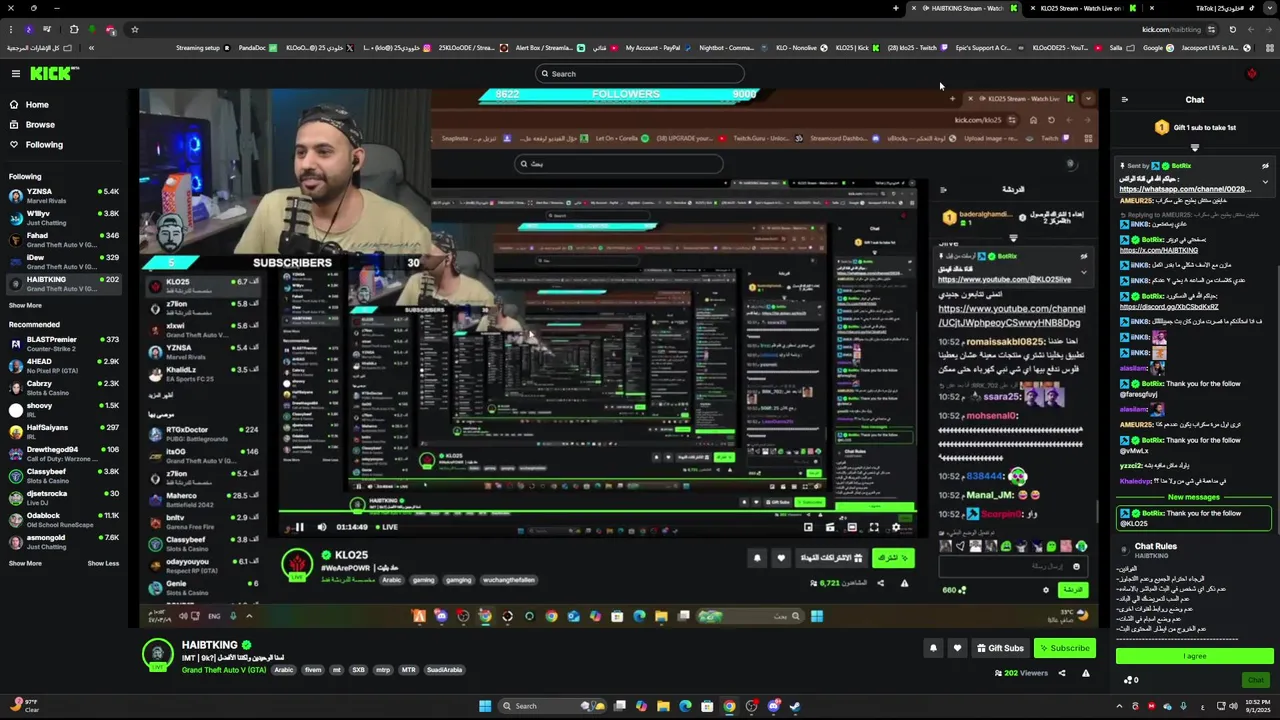Select the Arabic tag under HAIBTKING
This screenshot has height=720, width=1280.
point(284,670)
